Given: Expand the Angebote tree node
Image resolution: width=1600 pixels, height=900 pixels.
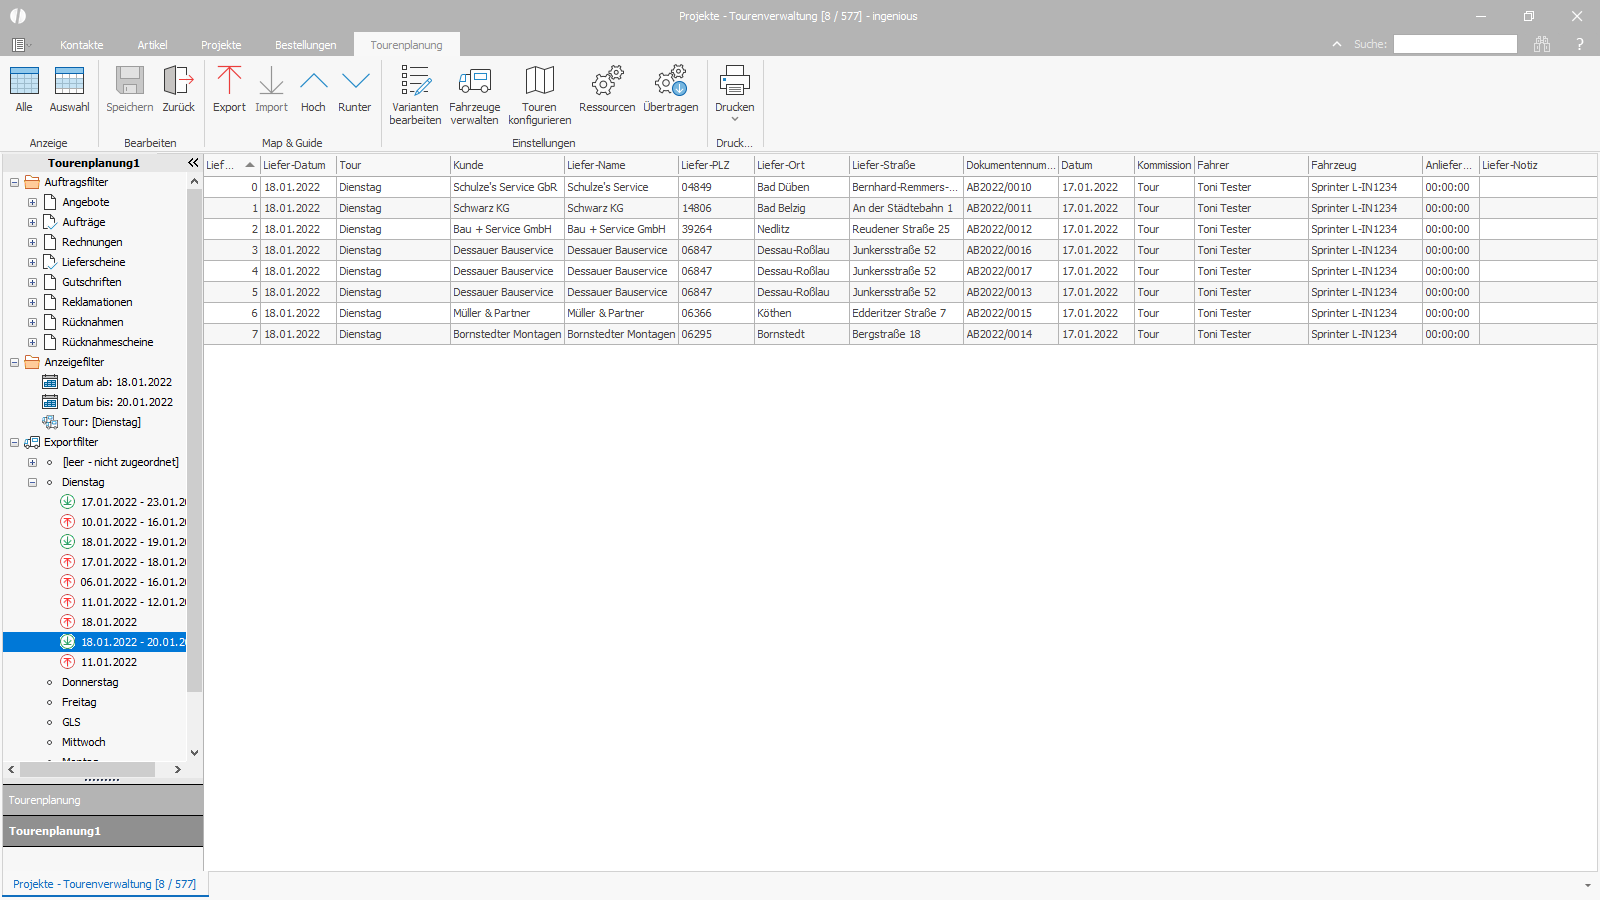Looking at the screenshot, I should tap(32, 202).
